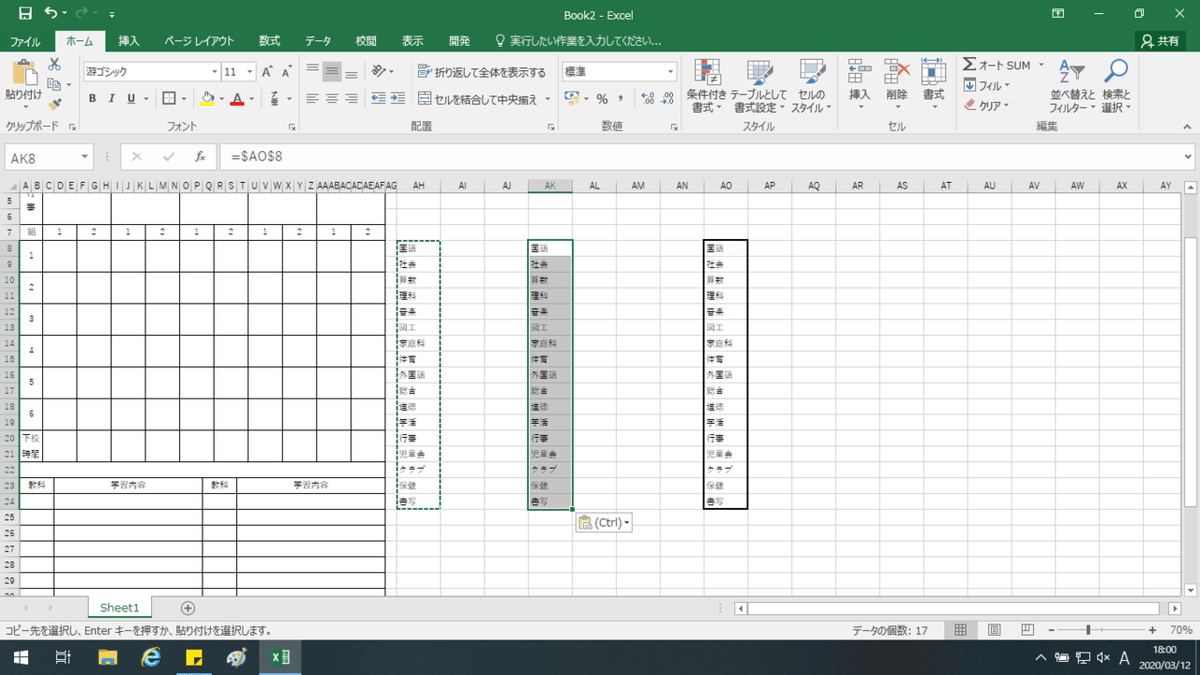Viewport: 1200px width, 675px height.
Task: Click the orientation text angle icon
Action: [x=379, y=72]
